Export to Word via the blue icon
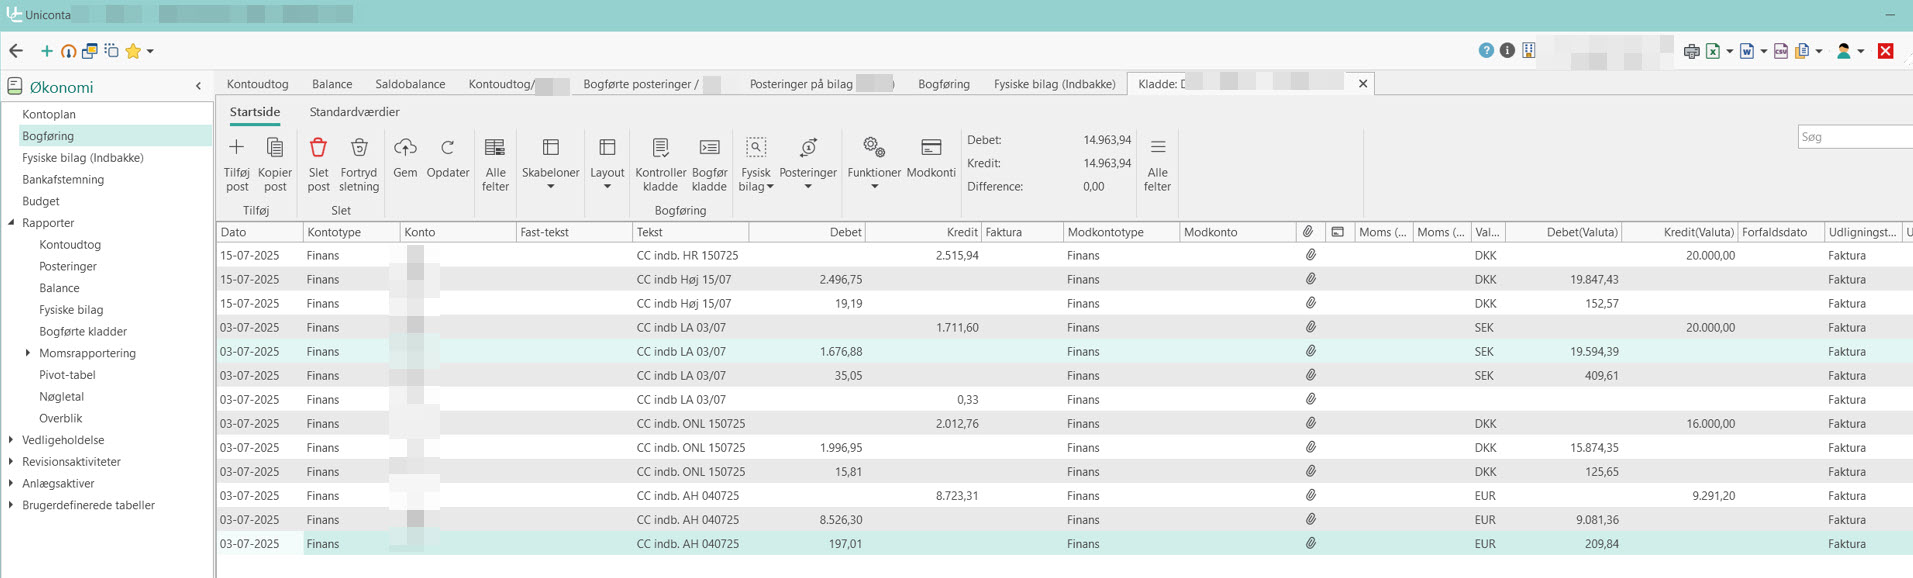1913x578 pixels. [x=1747, y=51]
